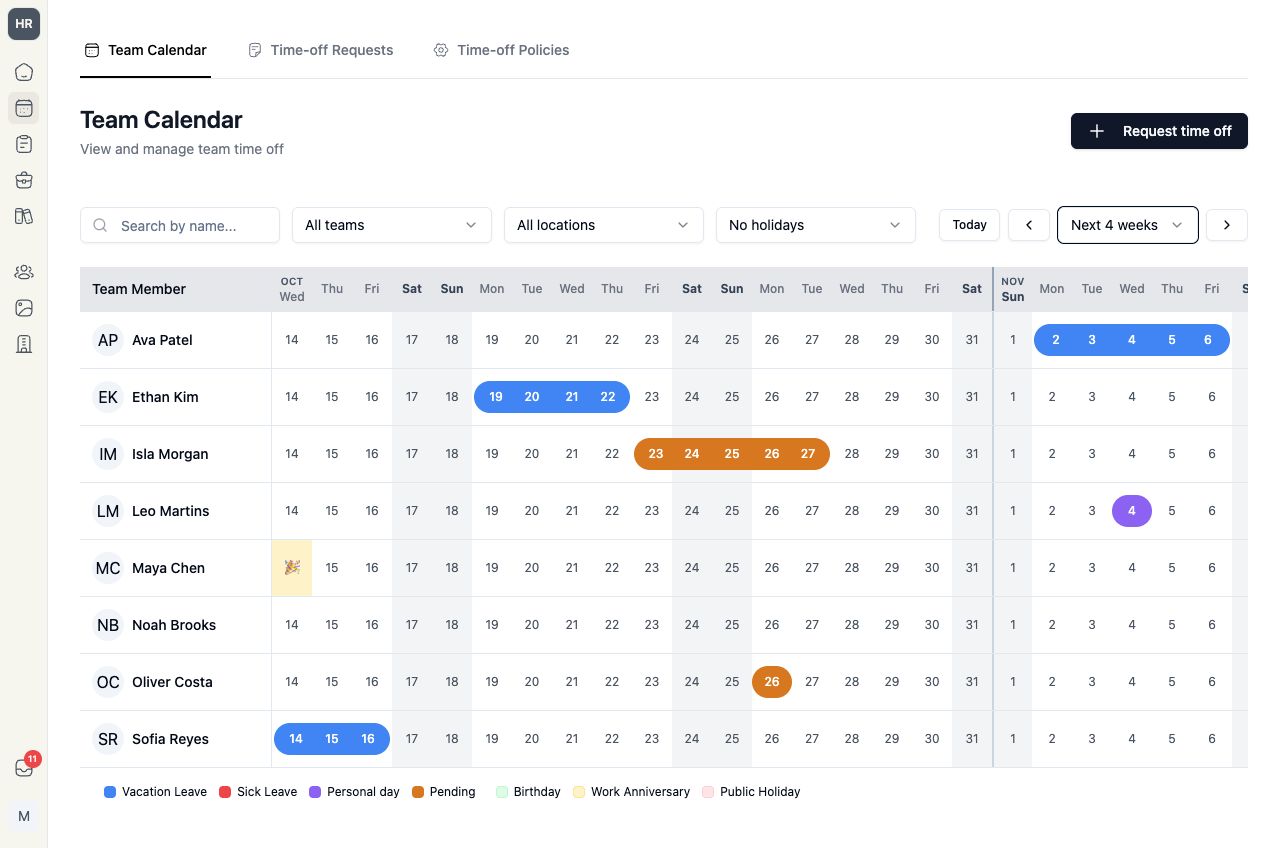Go to previous period with left chevron
Viewport: 1280px width, 848px height.
tap(1029, 225)
